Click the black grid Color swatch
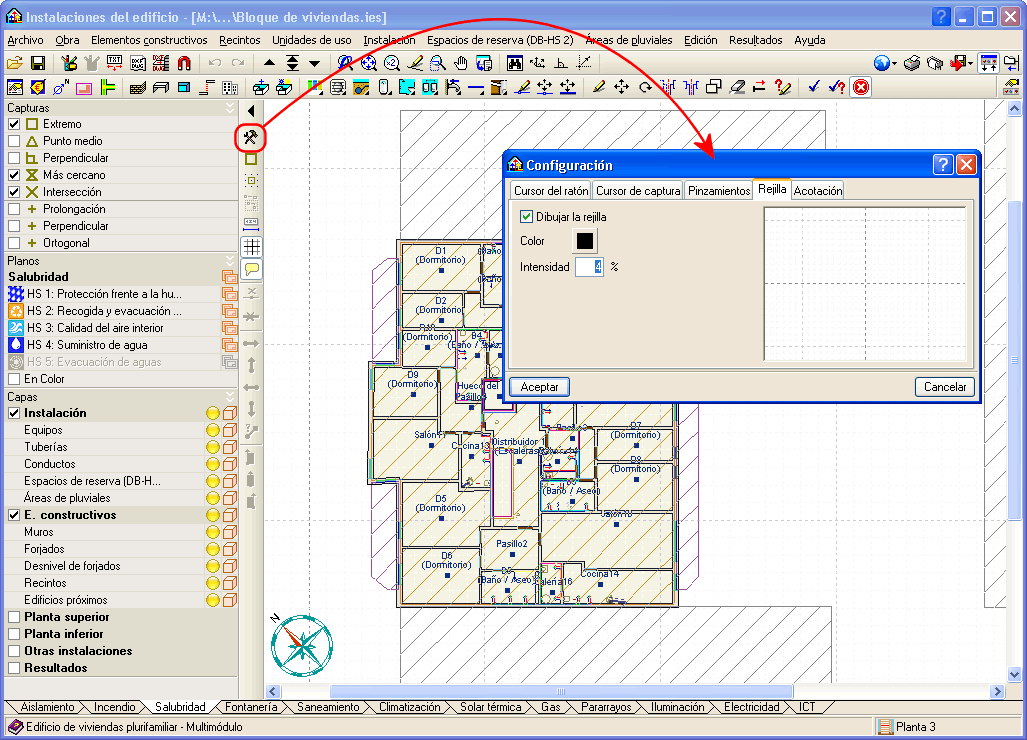Screen dimensions: 1027x740 tap(584, 241)
